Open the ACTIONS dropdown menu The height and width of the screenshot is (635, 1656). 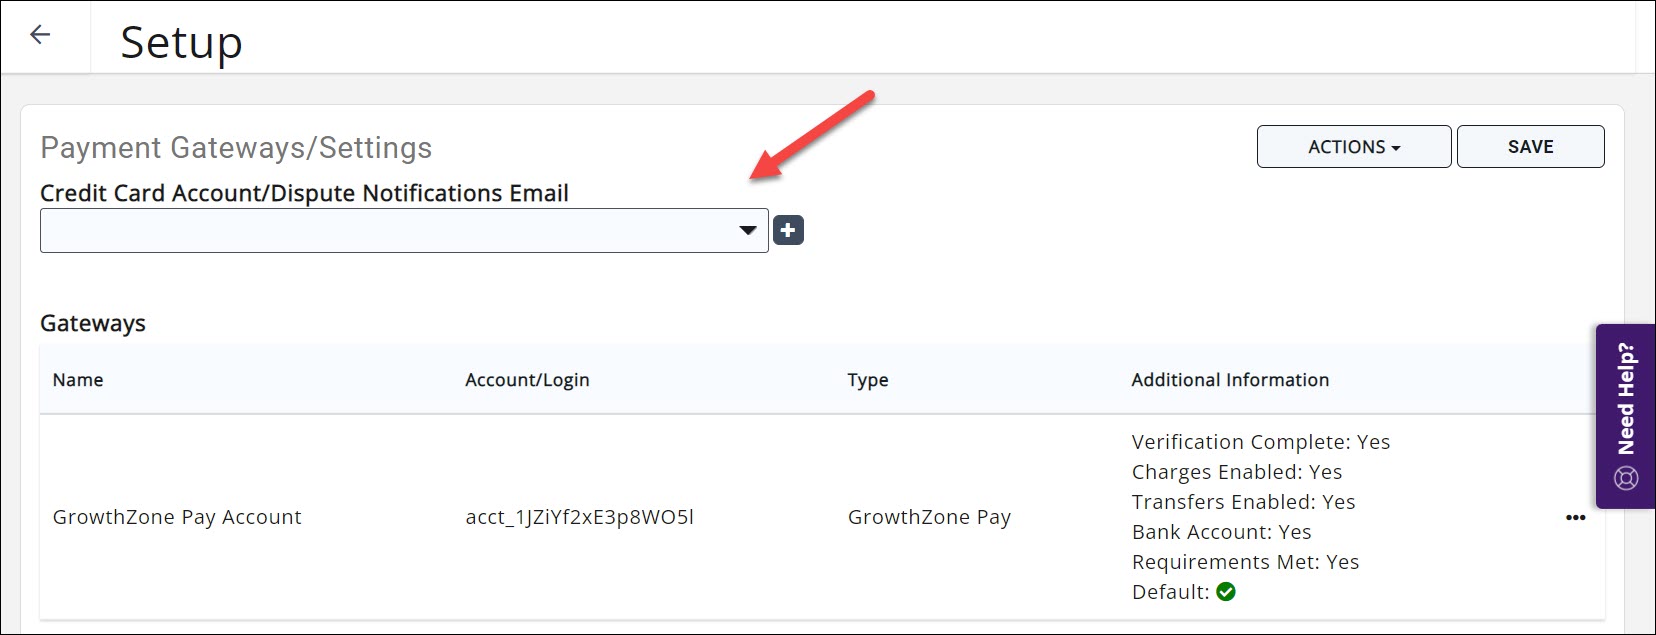click(x=1353, y=147)
